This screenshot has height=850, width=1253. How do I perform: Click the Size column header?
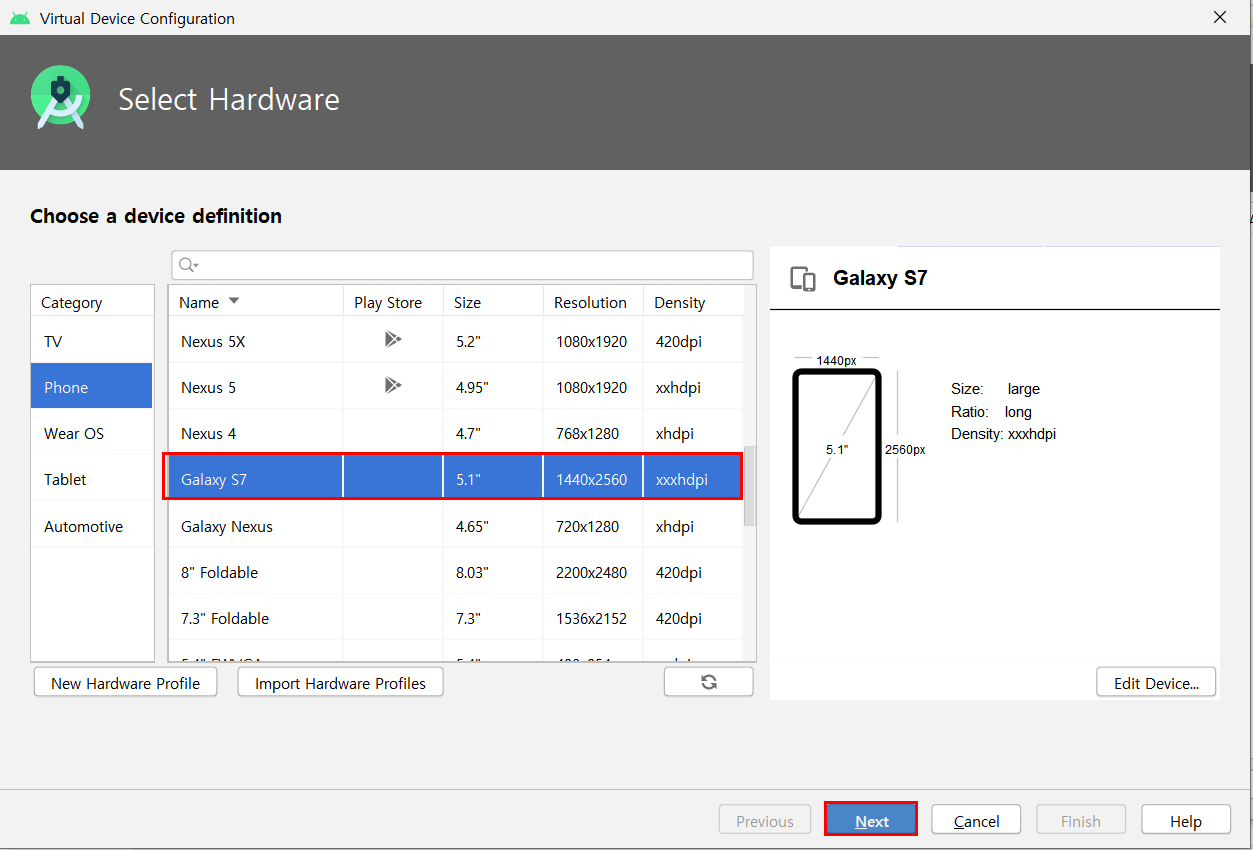pyautogui.click(x=493, y=302)
